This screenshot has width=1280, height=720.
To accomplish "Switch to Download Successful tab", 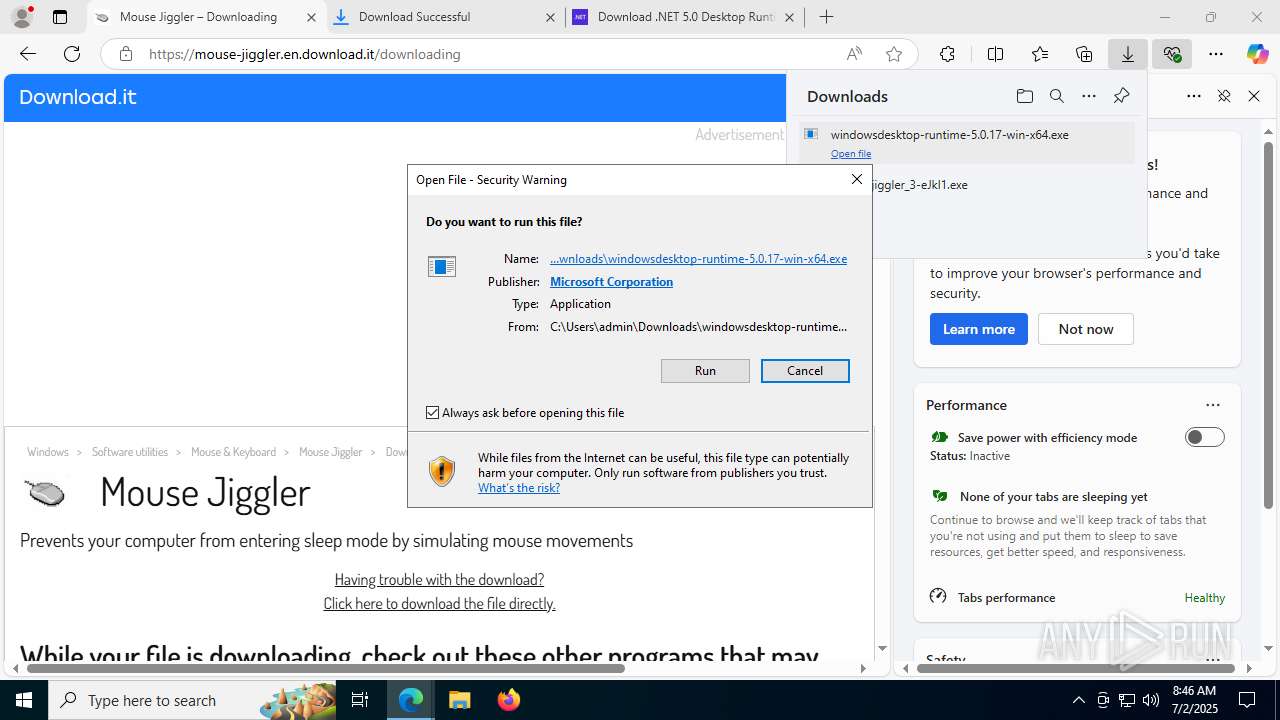I will pyautogui.click(x=414, y=17).
